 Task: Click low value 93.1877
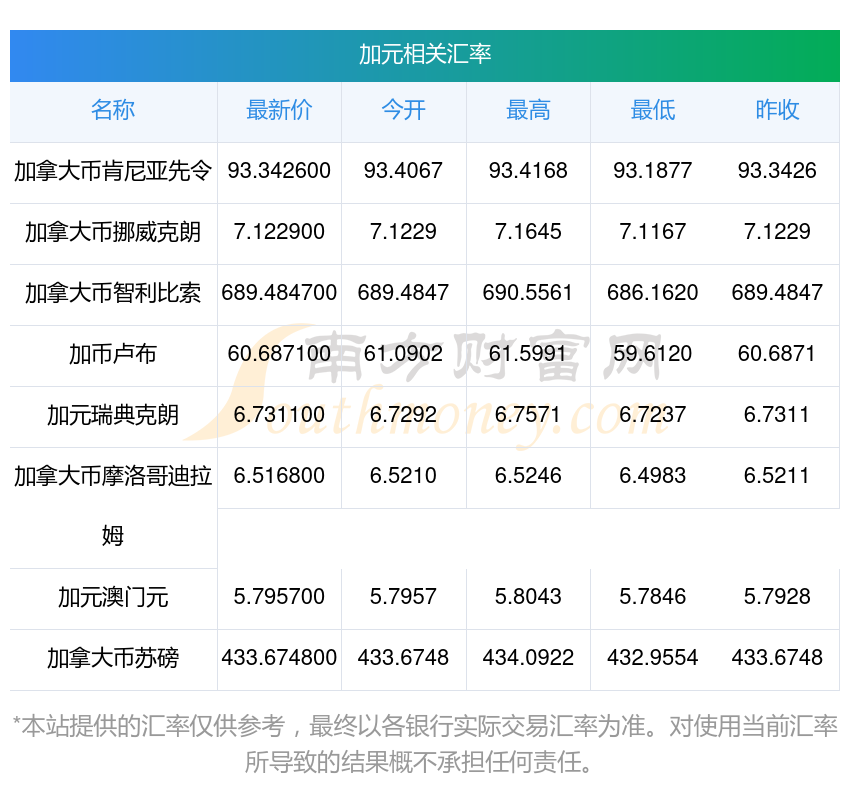653,171
